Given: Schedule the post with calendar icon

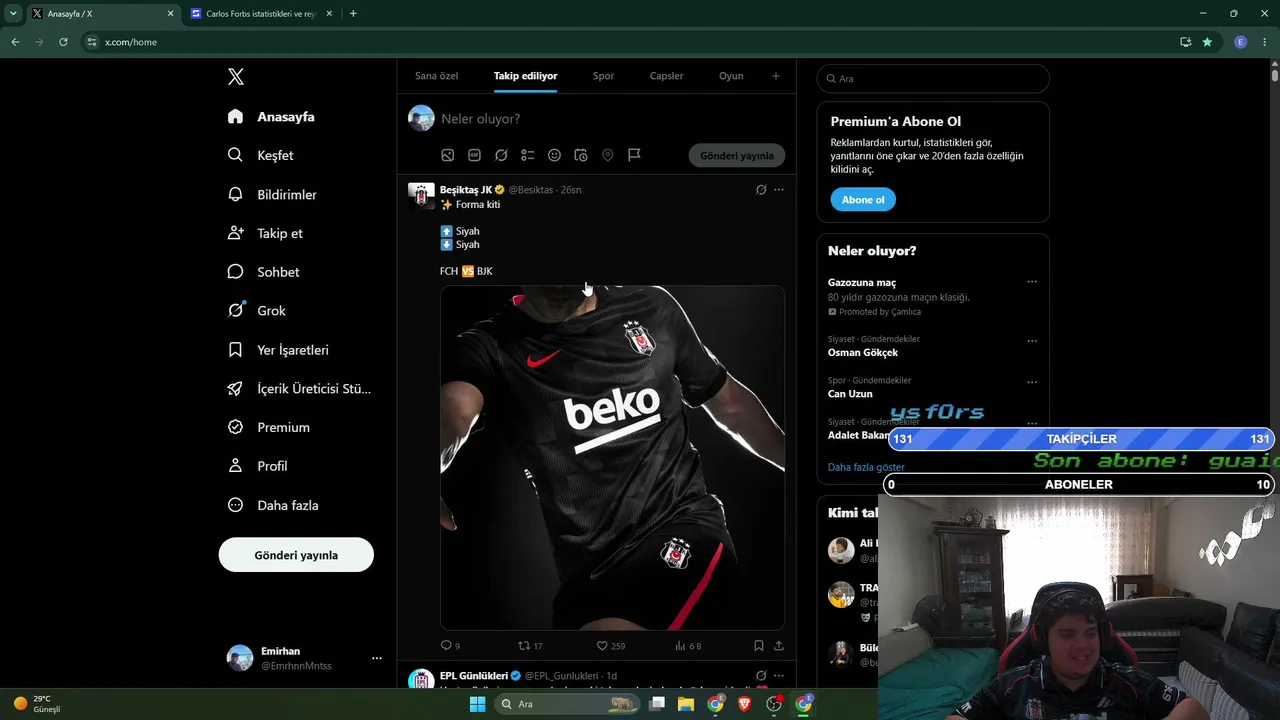Looking at the screenshot, I should point(581,155).
